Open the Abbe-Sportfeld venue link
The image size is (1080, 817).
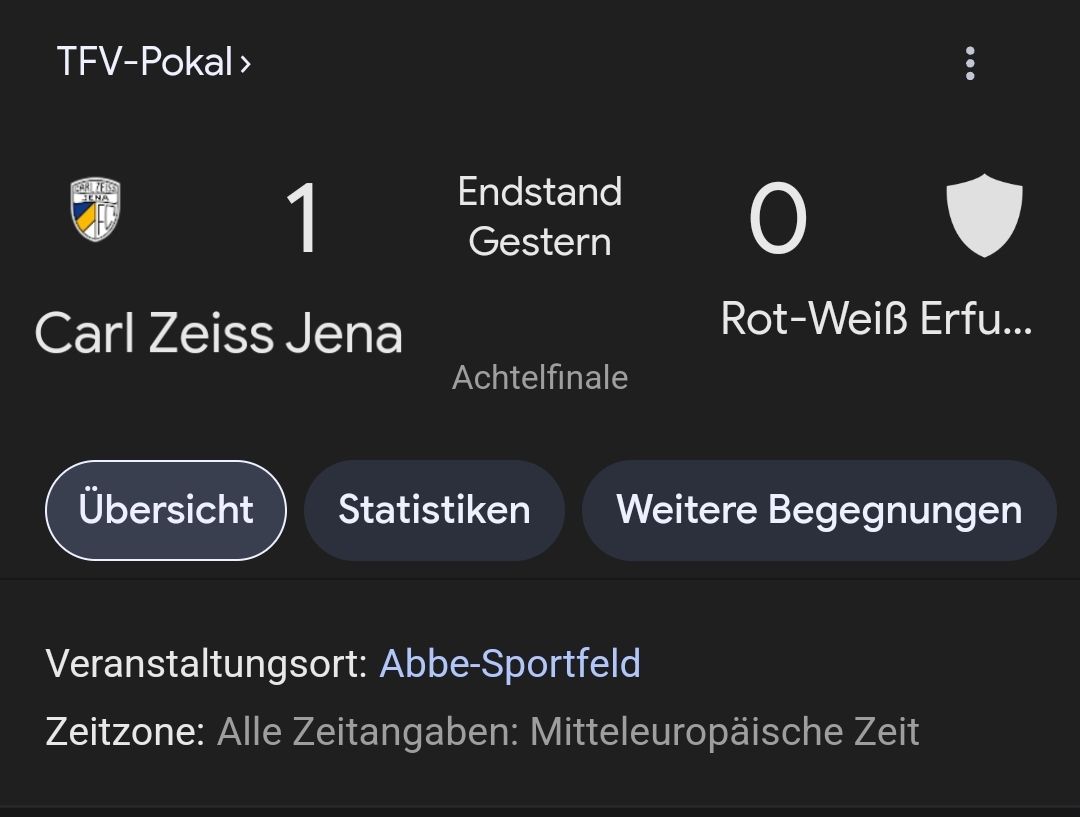pos(510,664)
